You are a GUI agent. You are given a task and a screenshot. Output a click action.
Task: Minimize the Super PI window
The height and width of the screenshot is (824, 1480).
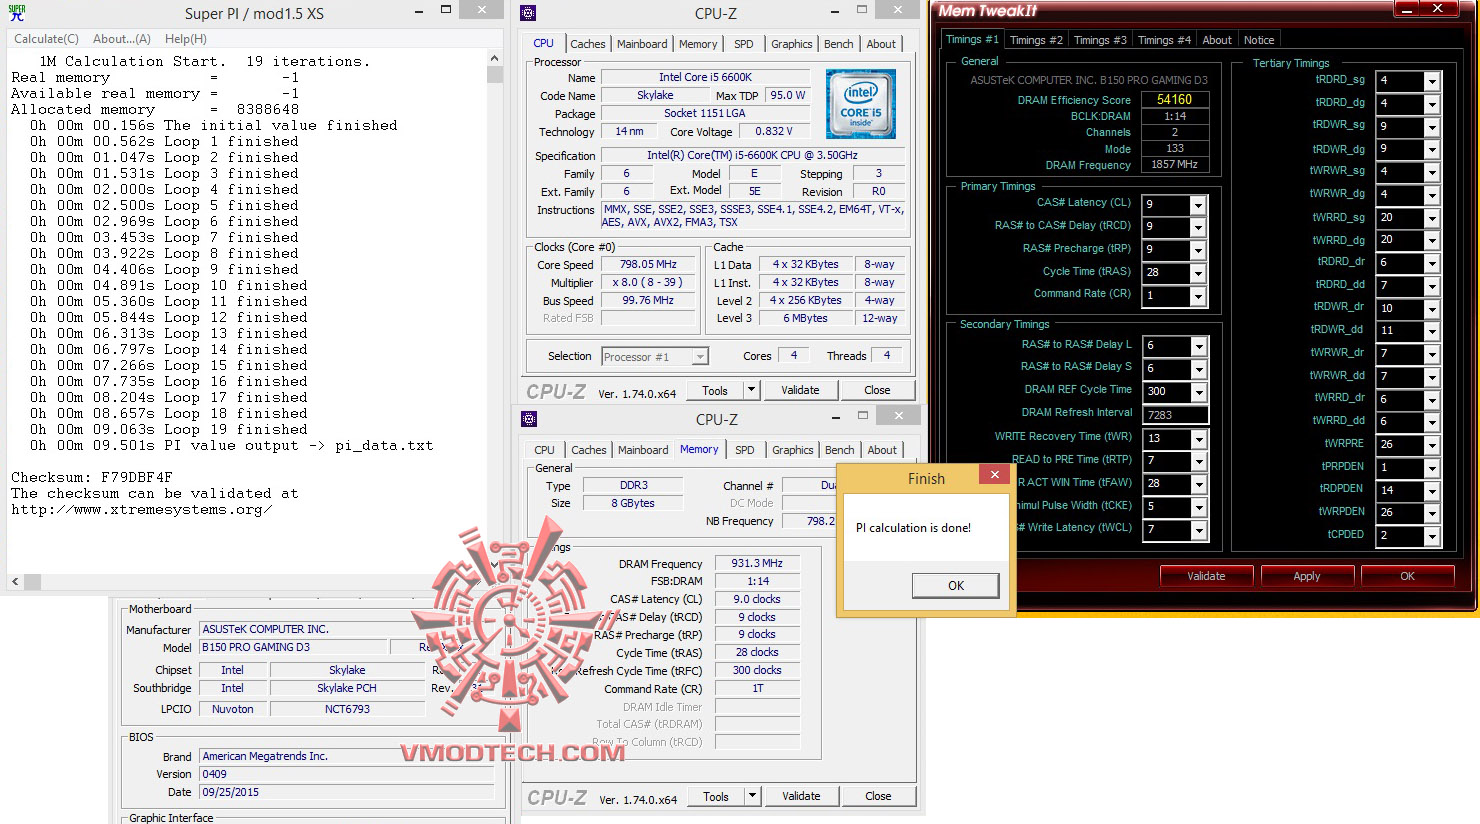tap(421, 11)
